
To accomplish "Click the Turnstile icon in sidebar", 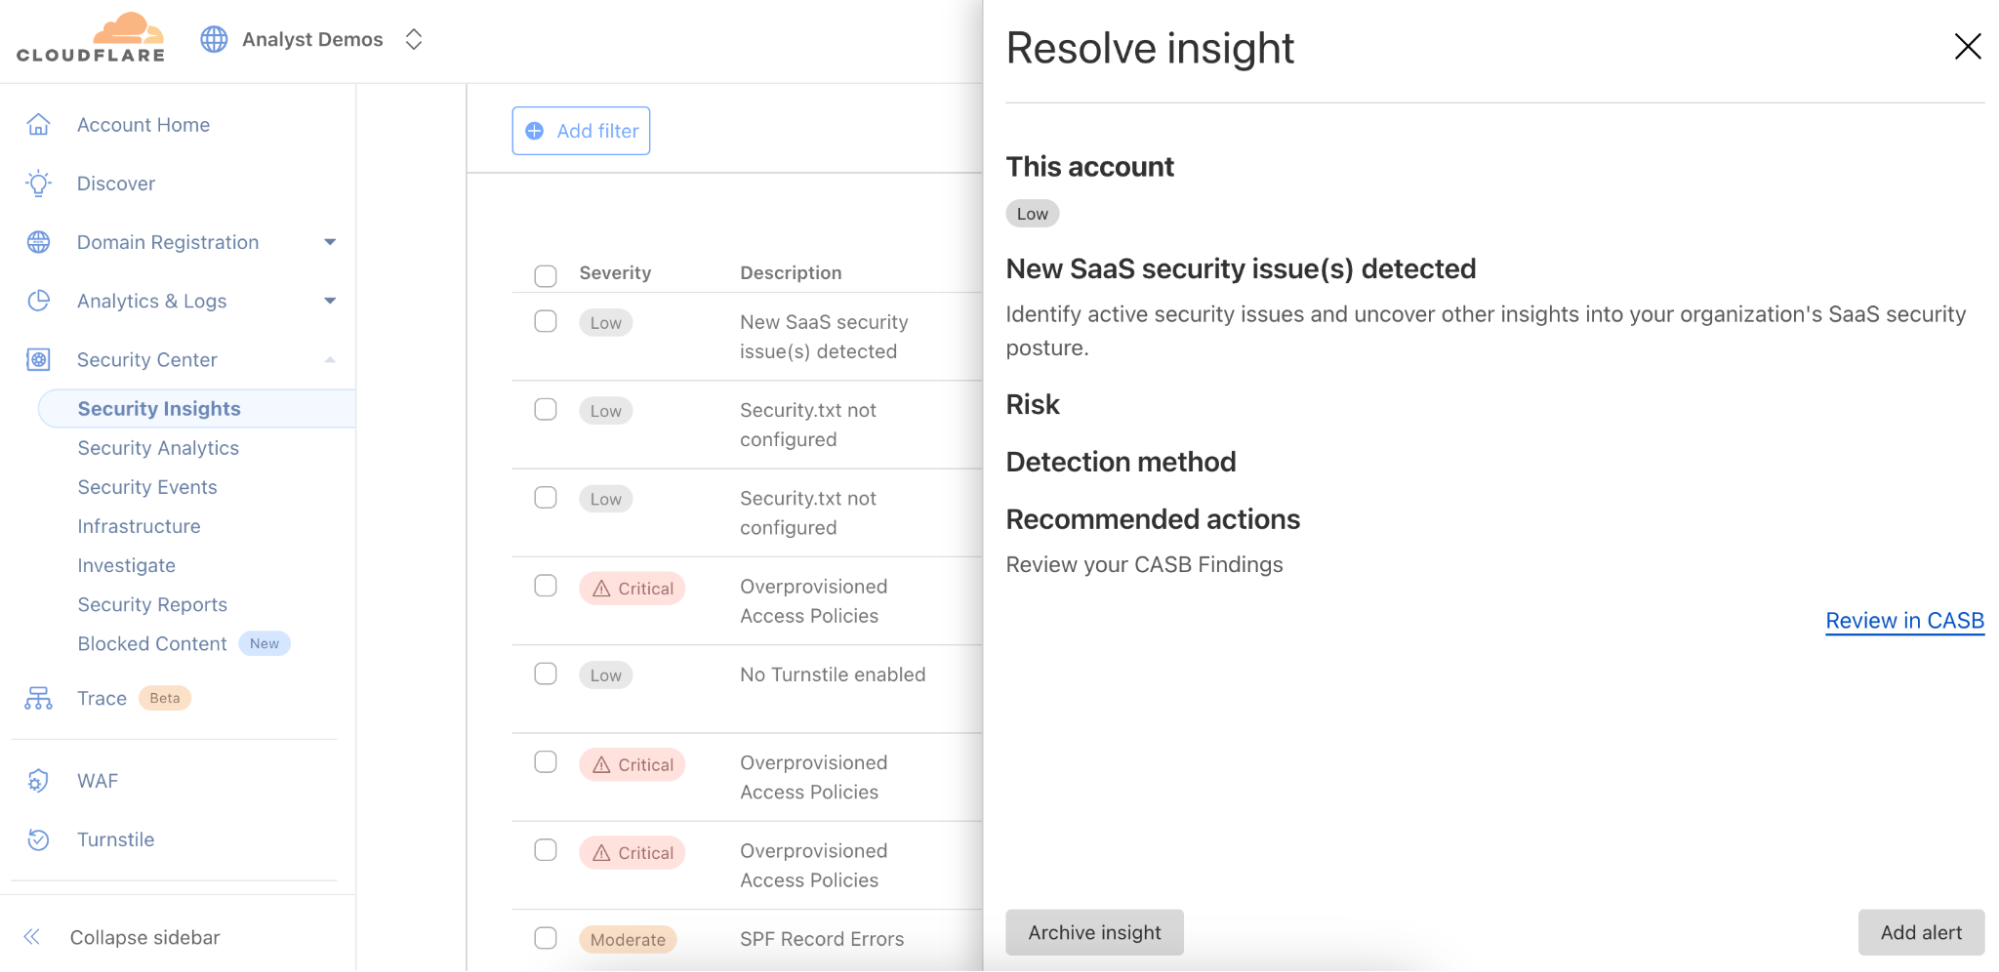I will (38, 840).
